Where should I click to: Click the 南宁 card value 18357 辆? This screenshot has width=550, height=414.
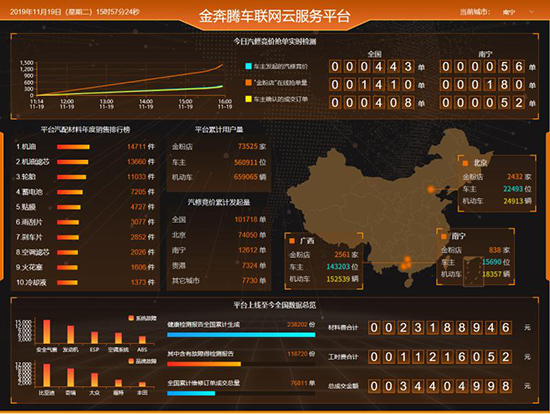pos(496,274)
